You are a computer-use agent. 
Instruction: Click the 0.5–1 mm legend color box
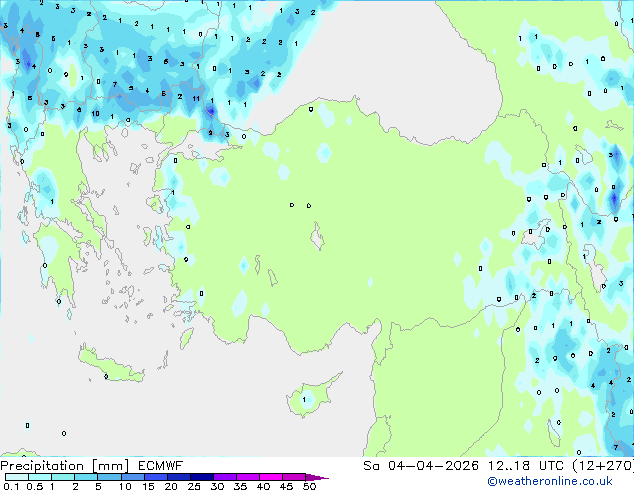pos(40,477)
